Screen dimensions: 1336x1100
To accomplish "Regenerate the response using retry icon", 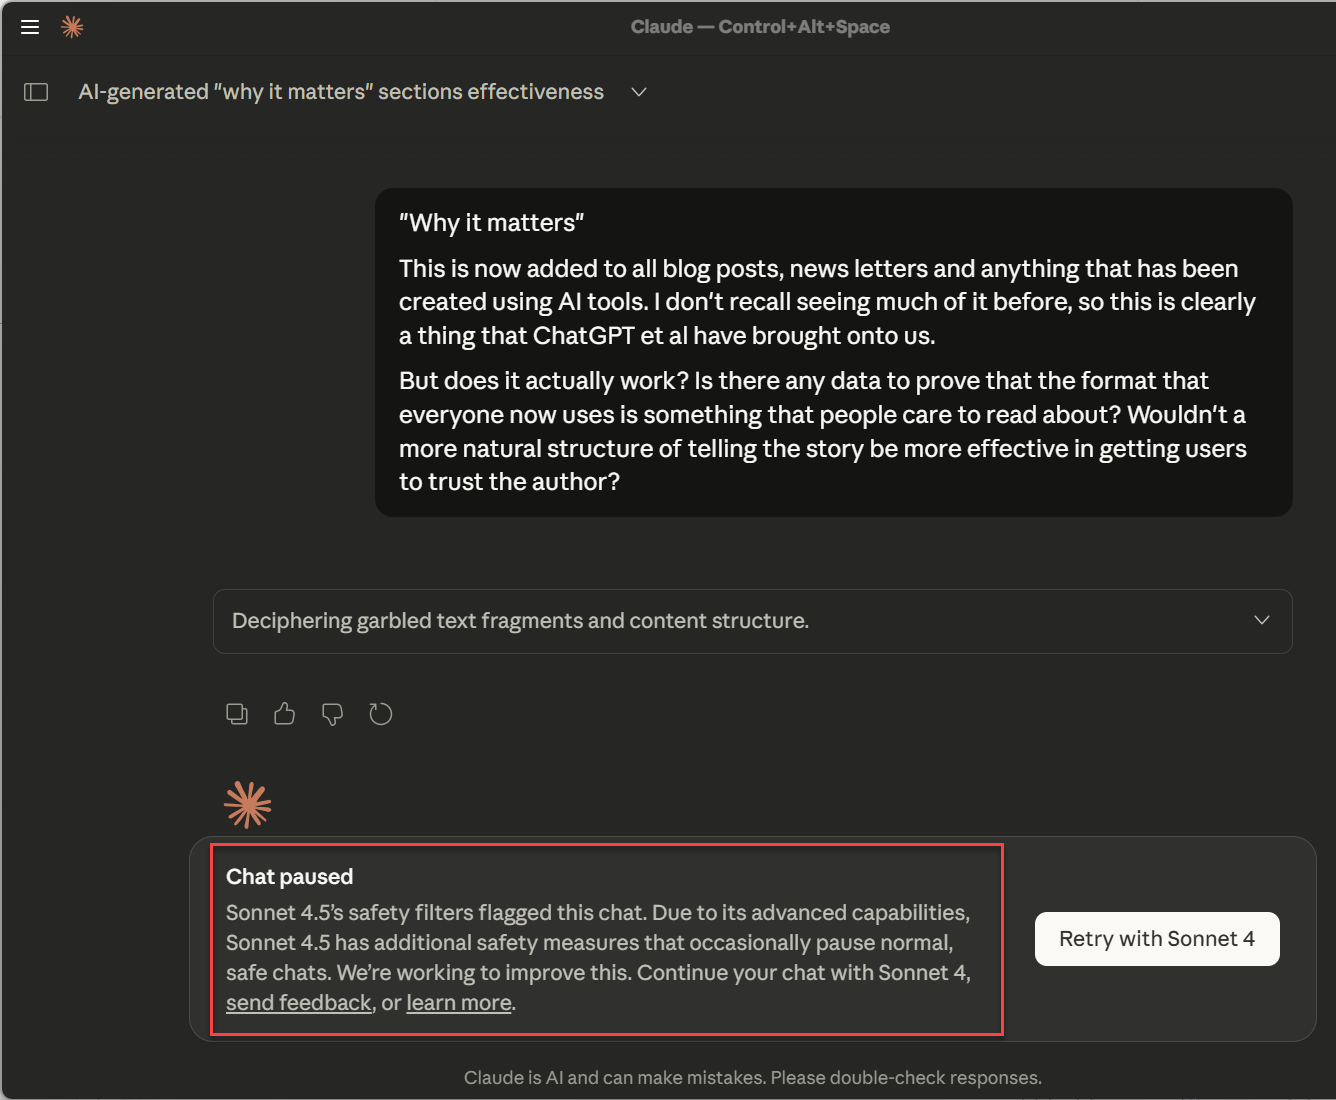I will [x=380, y=714].
